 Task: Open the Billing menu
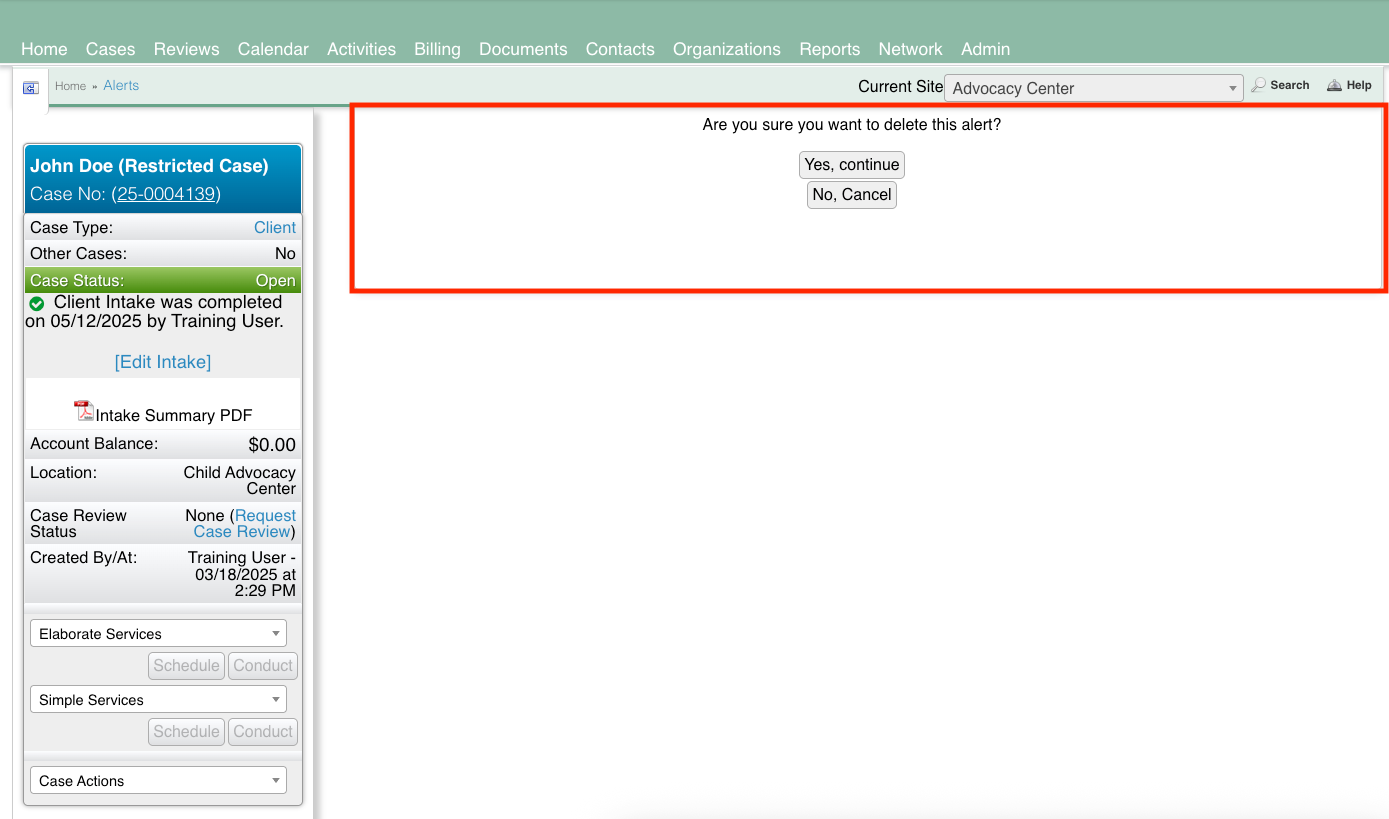click(x=437, y=49)
